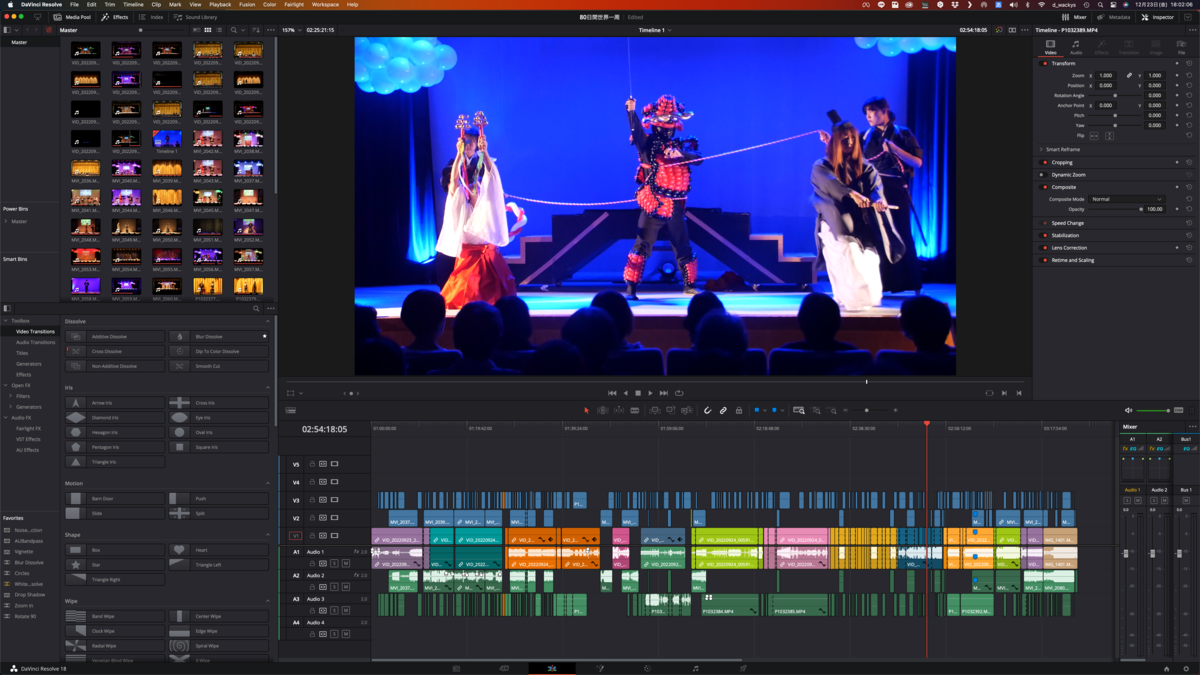Screen dimensions: 1200x675
Task: Open the Workspace menu
Action: 325,4
